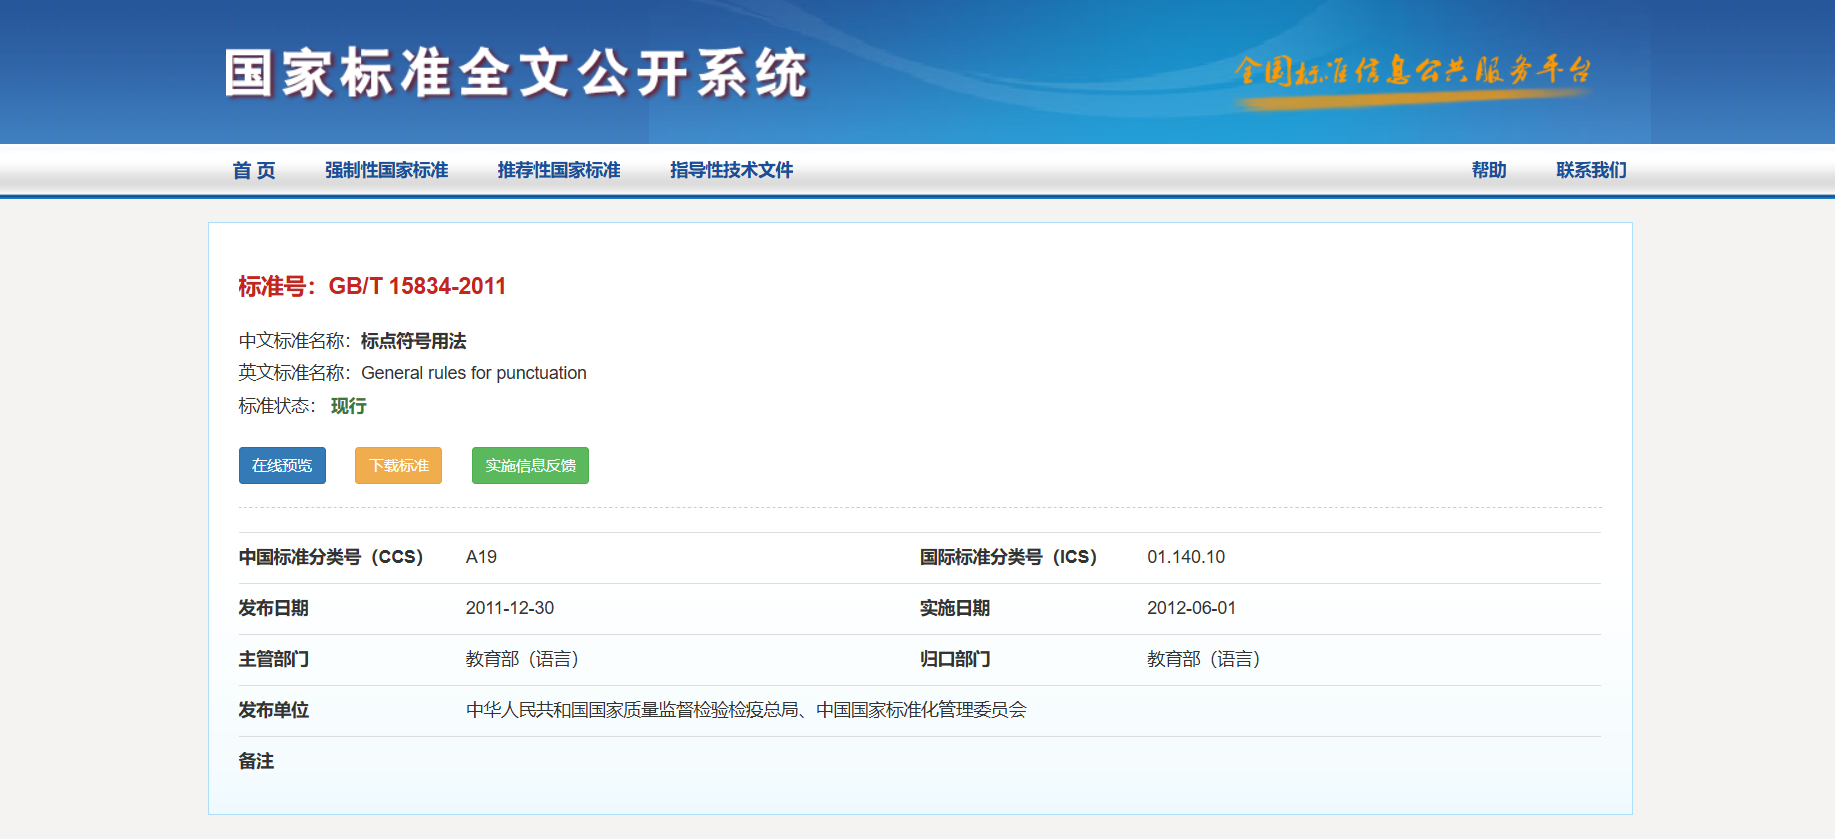Screen dimensions: 1835x839
Task: Click the Chinese name 标点符号用法
Action: [x=413, y=342]
